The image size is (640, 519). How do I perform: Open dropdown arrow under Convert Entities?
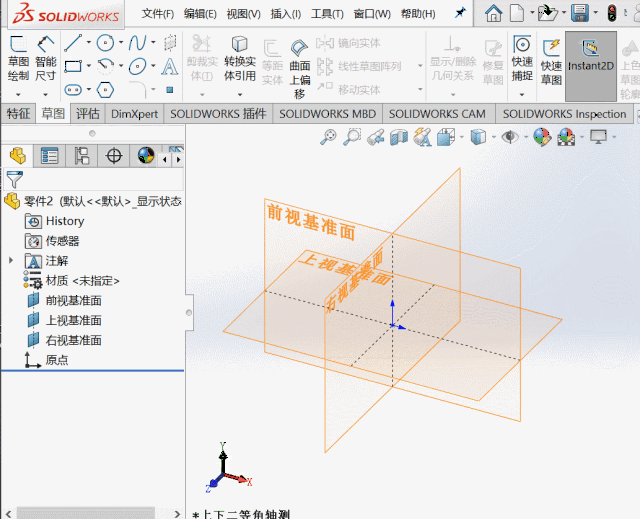click(x=240, y=95)
